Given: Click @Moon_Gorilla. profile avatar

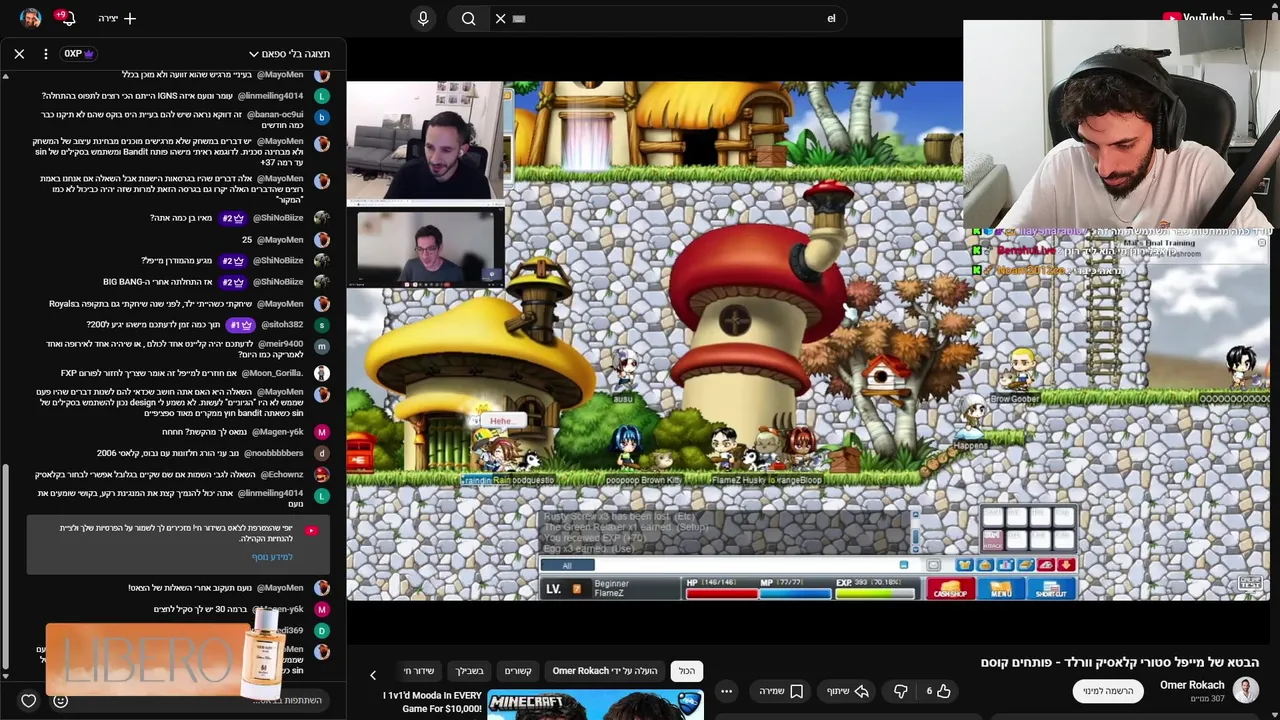Looking at the screenshot, I should (x=321, y=373).
